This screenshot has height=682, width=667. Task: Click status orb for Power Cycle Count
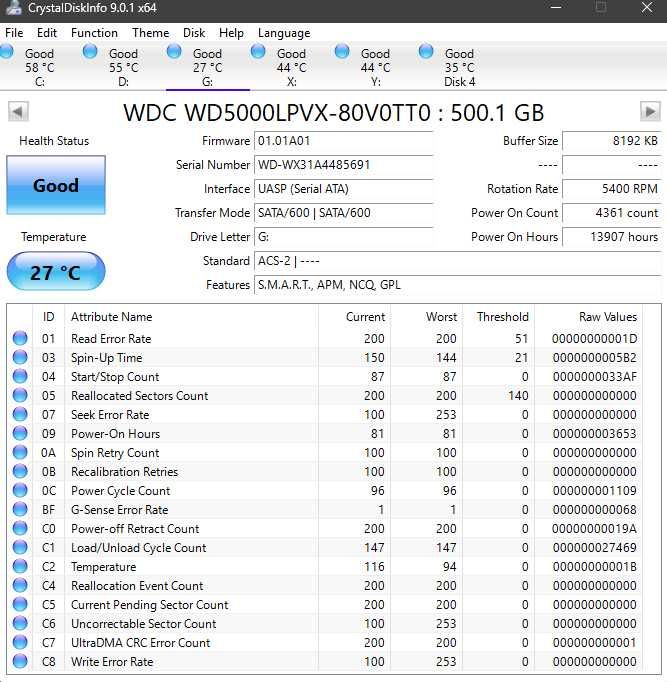20,490
